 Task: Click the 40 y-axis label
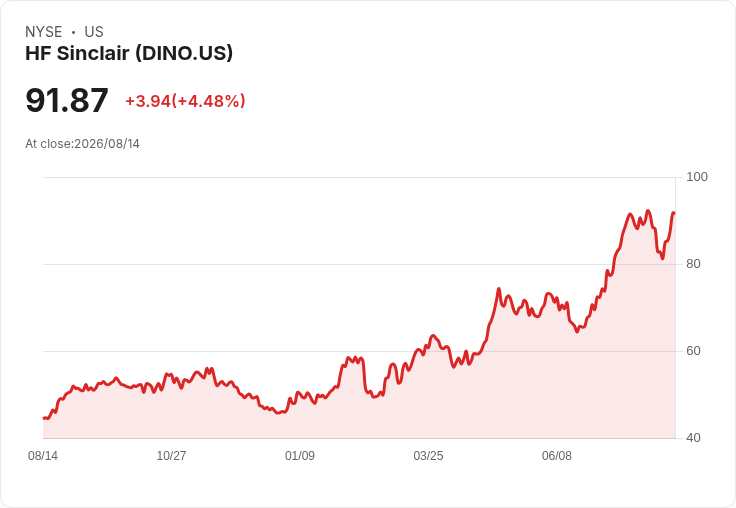click(x=693, y=438)
